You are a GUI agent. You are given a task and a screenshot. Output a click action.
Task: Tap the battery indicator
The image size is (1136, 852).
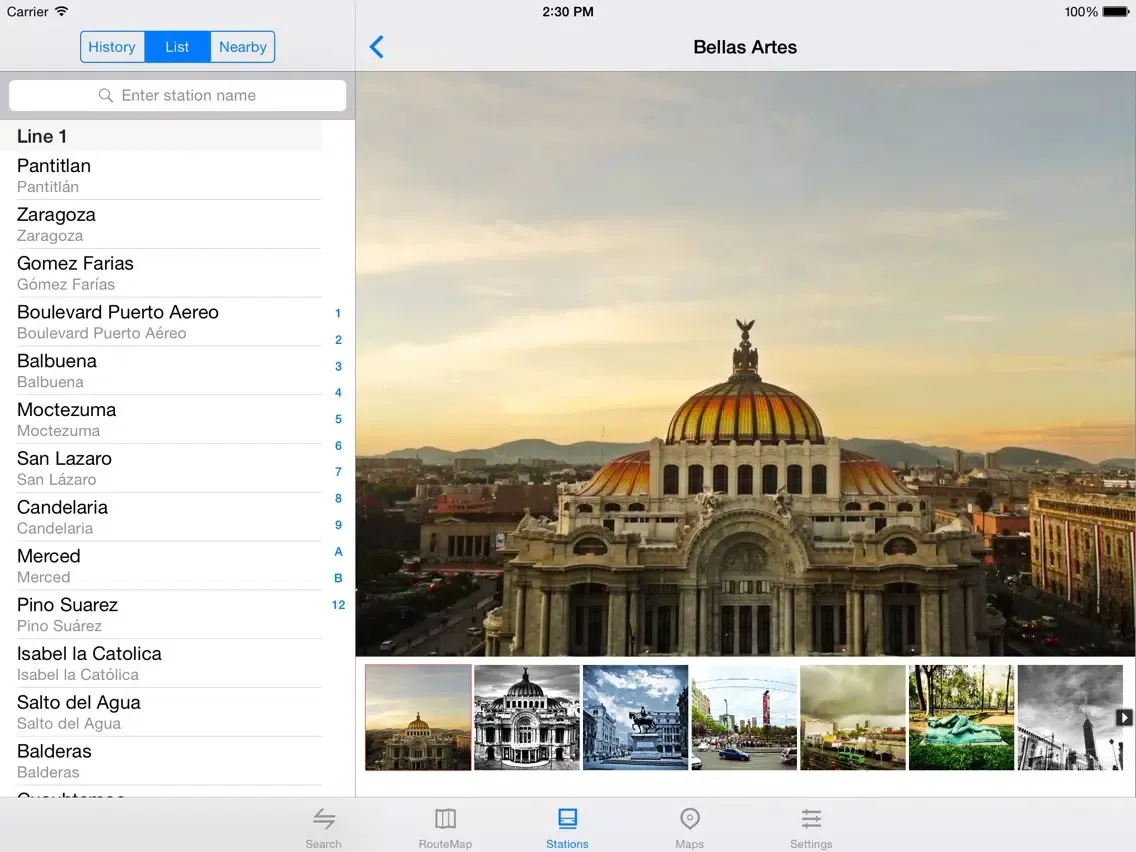point(1116,12)
